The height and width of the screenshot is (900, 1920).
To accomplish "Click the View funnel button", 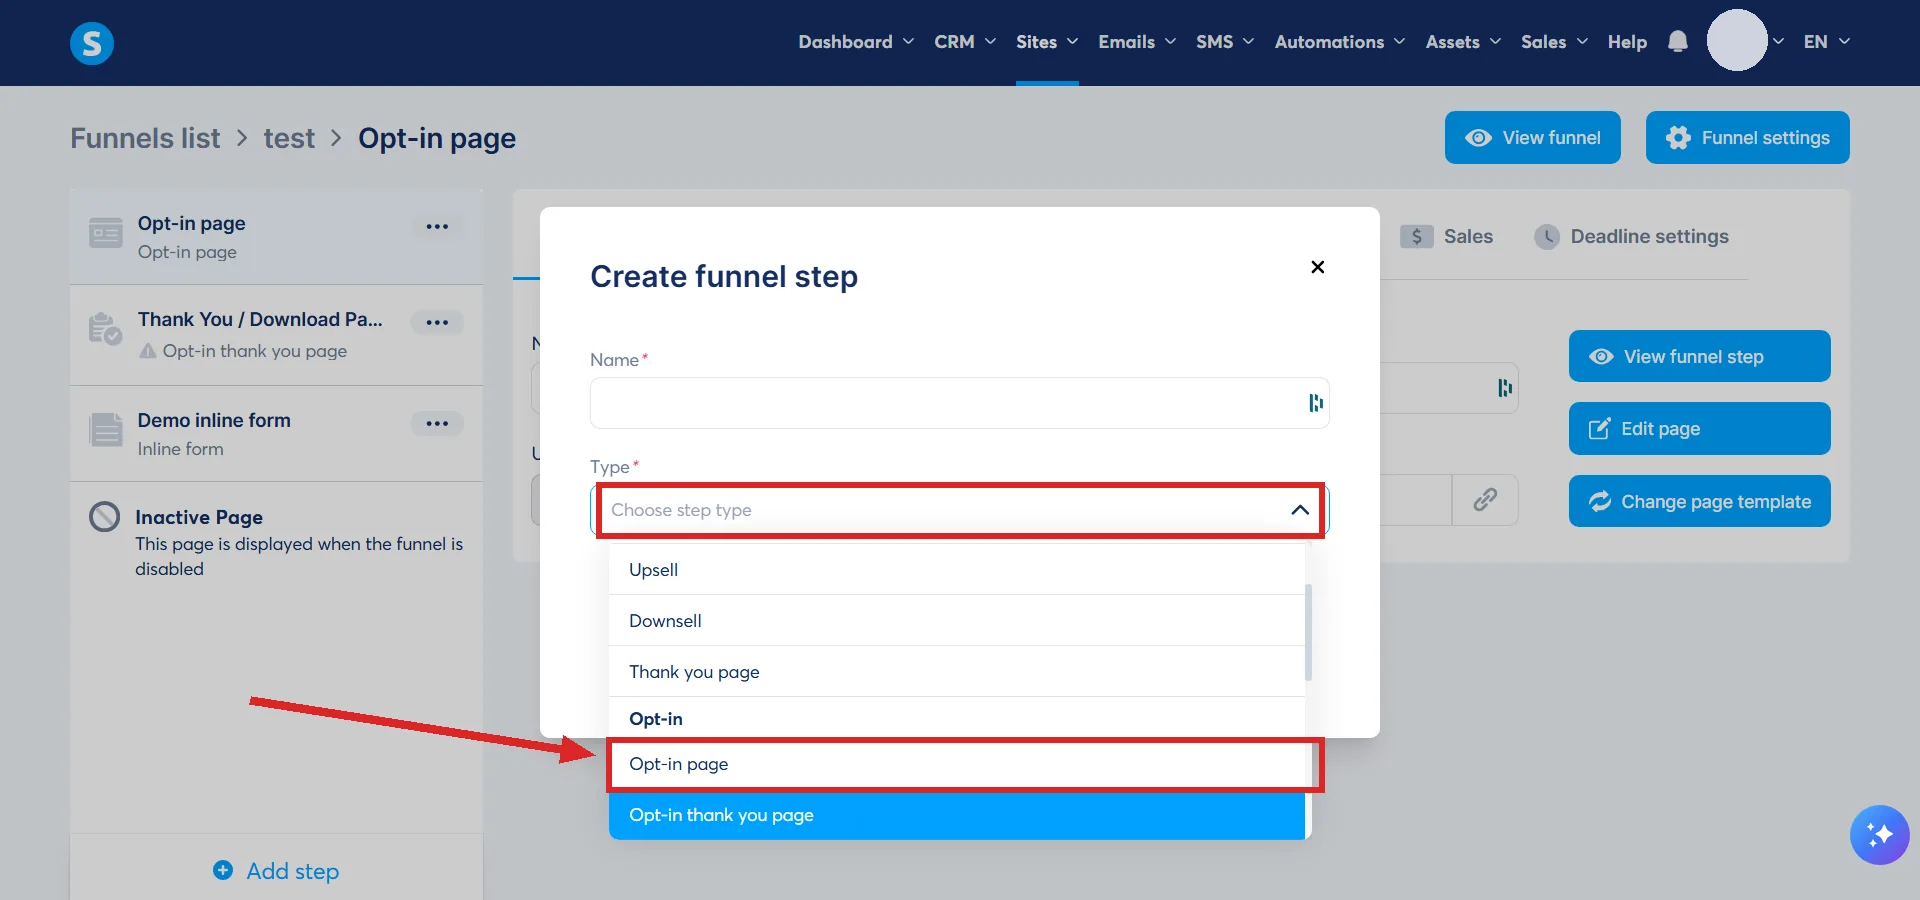I will click(x=1532, y=138).
